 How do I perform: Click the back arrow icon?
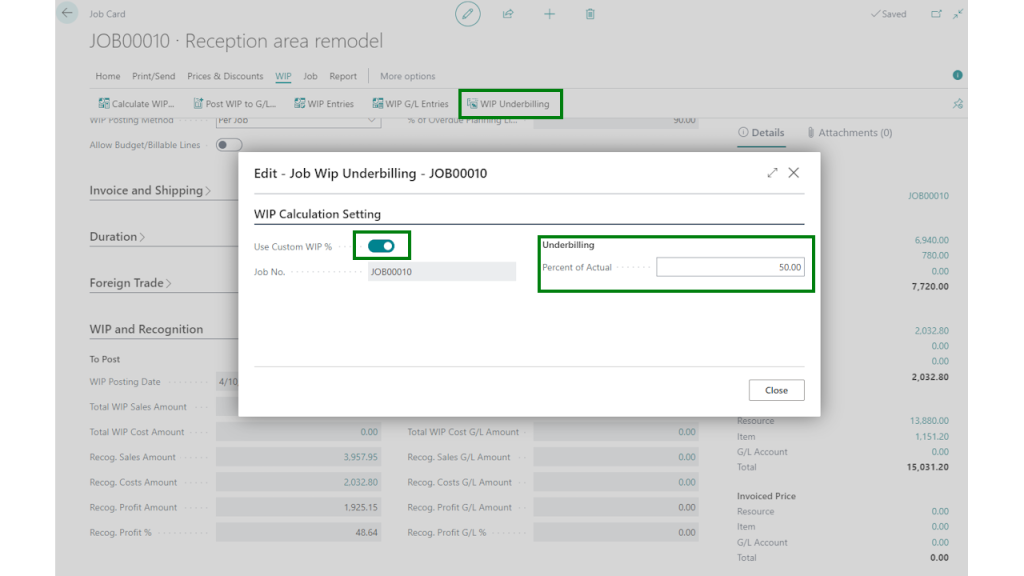[68, 14]
